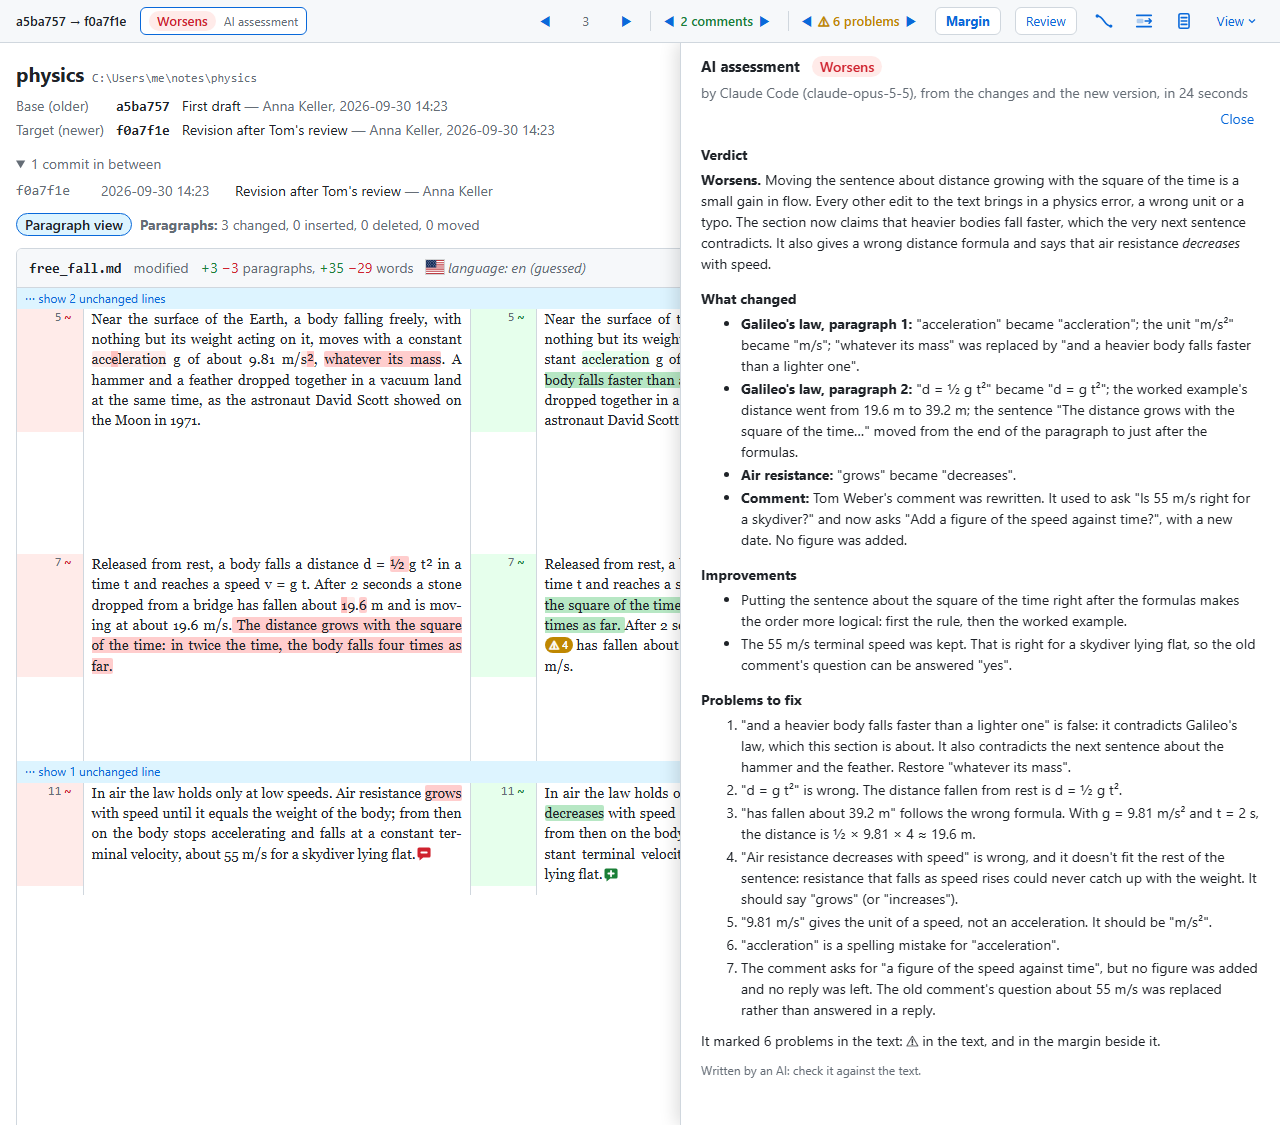
Task: Toggle the Paragraph view pill
Action: 74,225
